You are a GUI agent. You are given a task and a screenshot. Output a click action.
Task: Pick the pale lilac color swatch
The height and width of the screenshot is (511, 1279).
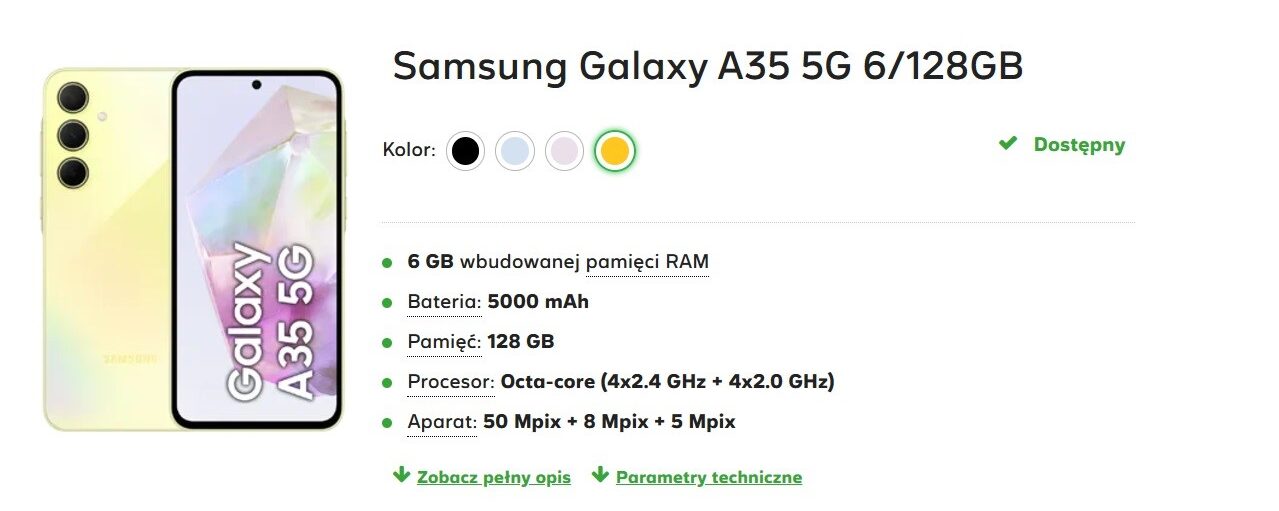565,151
